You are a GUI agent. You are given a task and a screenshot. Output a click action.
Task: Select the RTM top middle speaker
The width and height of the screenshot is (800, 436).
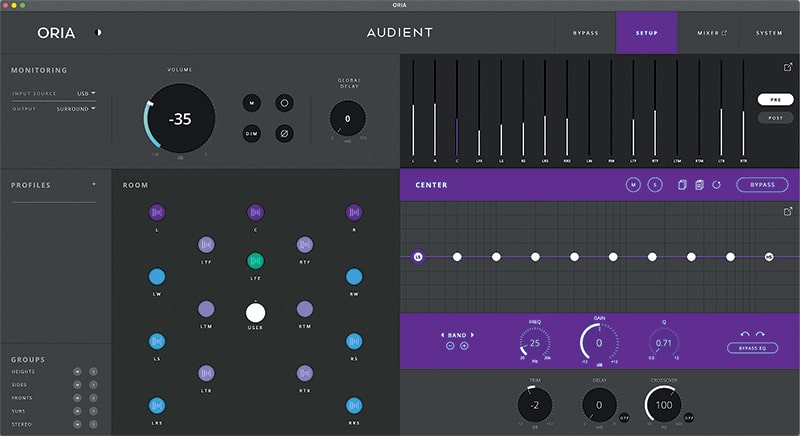tap(305, 309)
